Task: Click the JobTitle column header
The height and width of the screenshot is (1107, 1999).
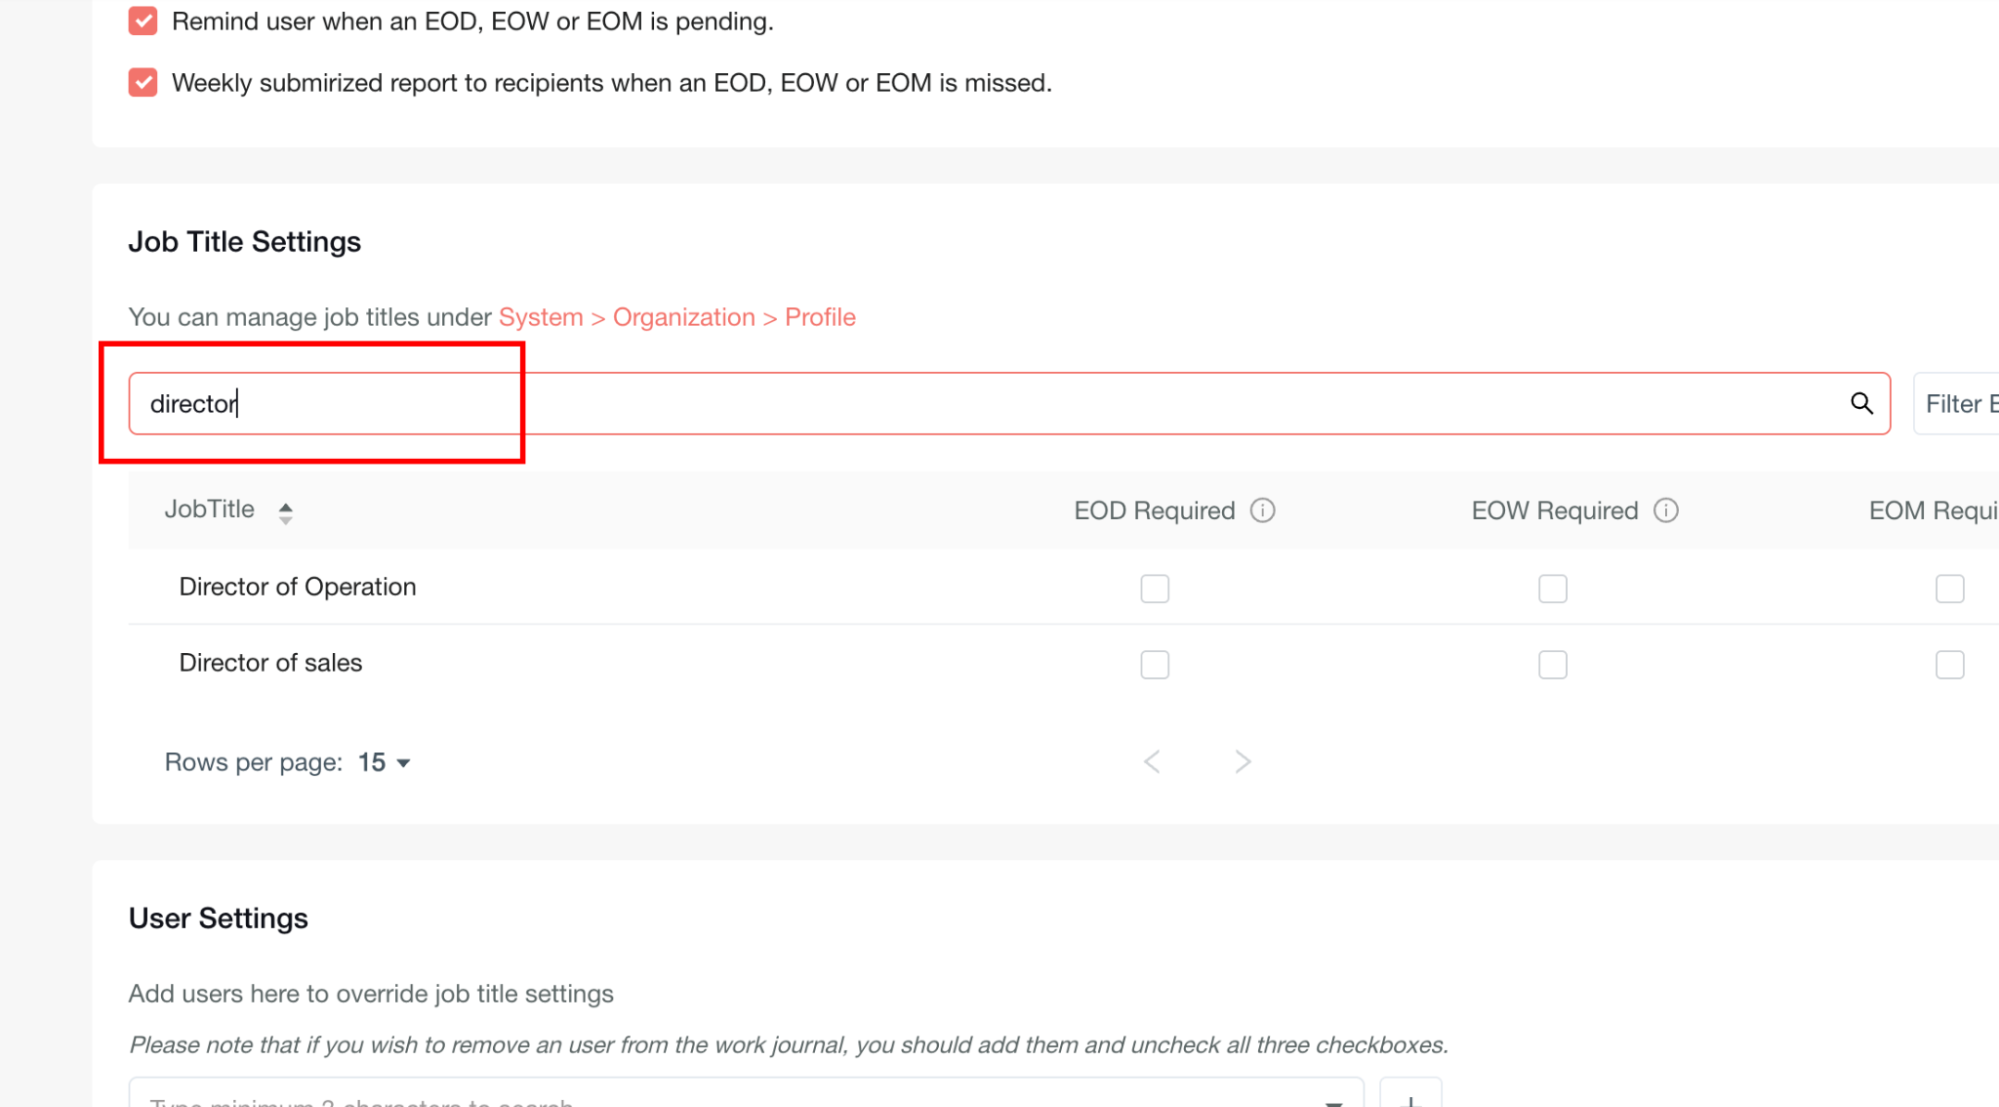Action: click(210, 510)
